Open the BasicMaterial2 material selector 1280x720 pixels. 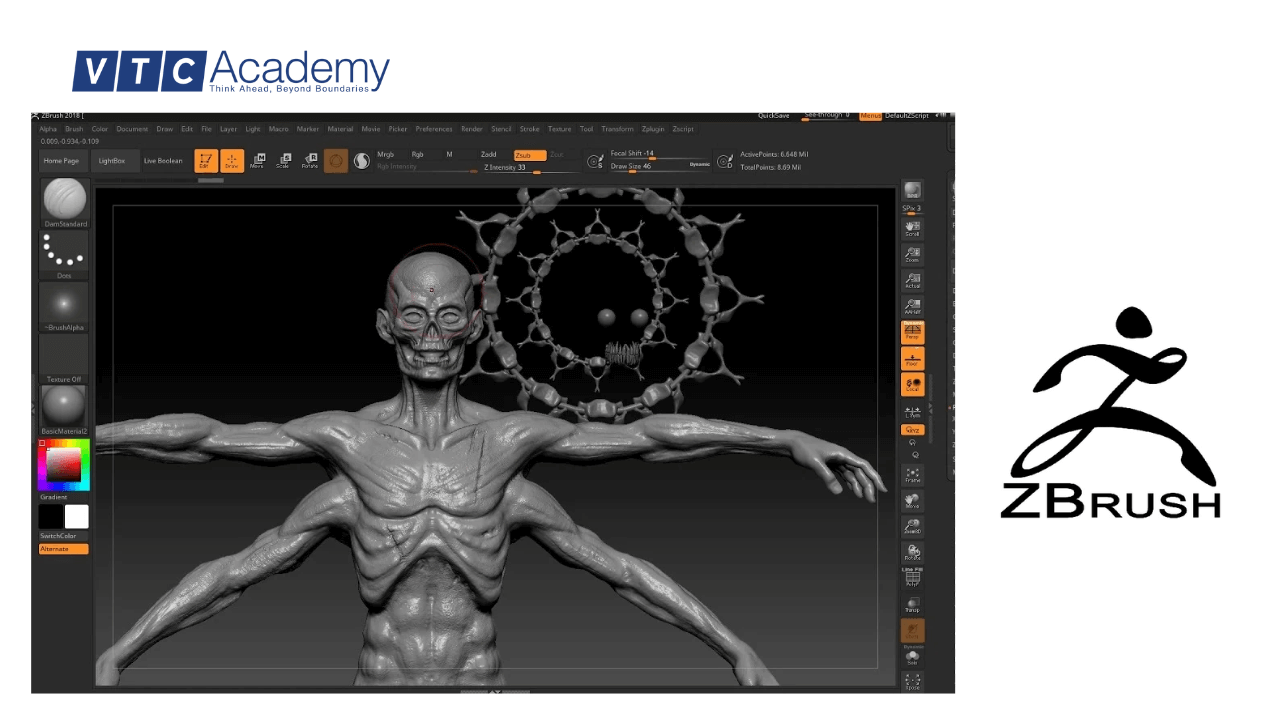click(x=65, y=411)
